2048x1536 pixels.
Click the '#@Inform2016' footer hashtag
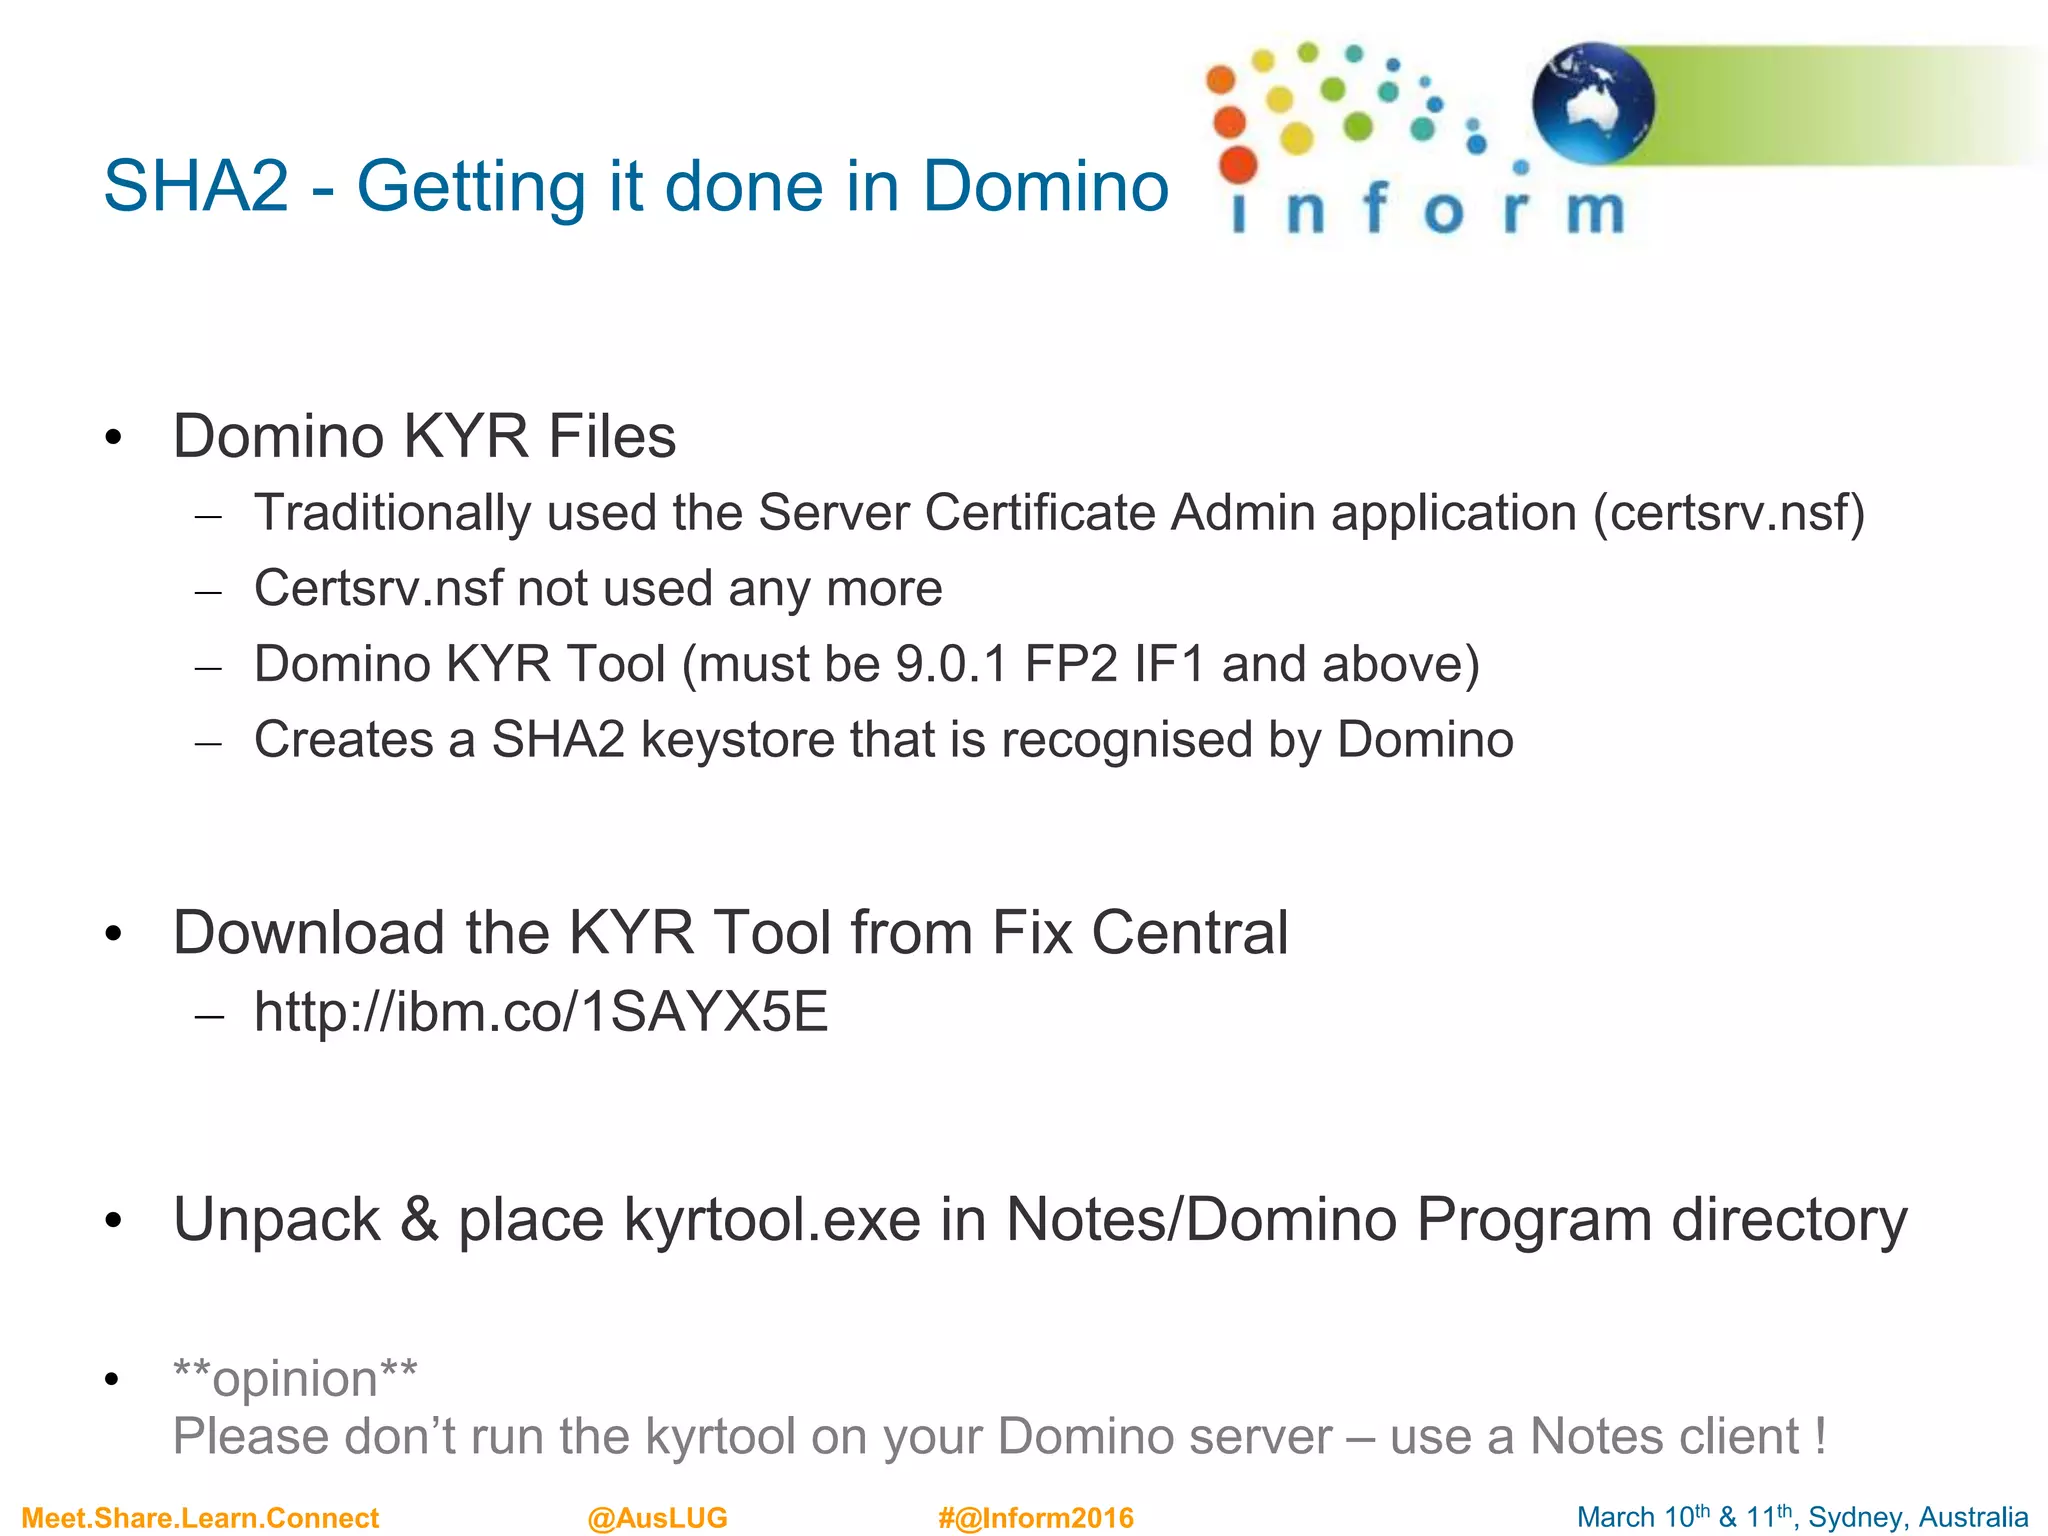pos(1036,1518)
